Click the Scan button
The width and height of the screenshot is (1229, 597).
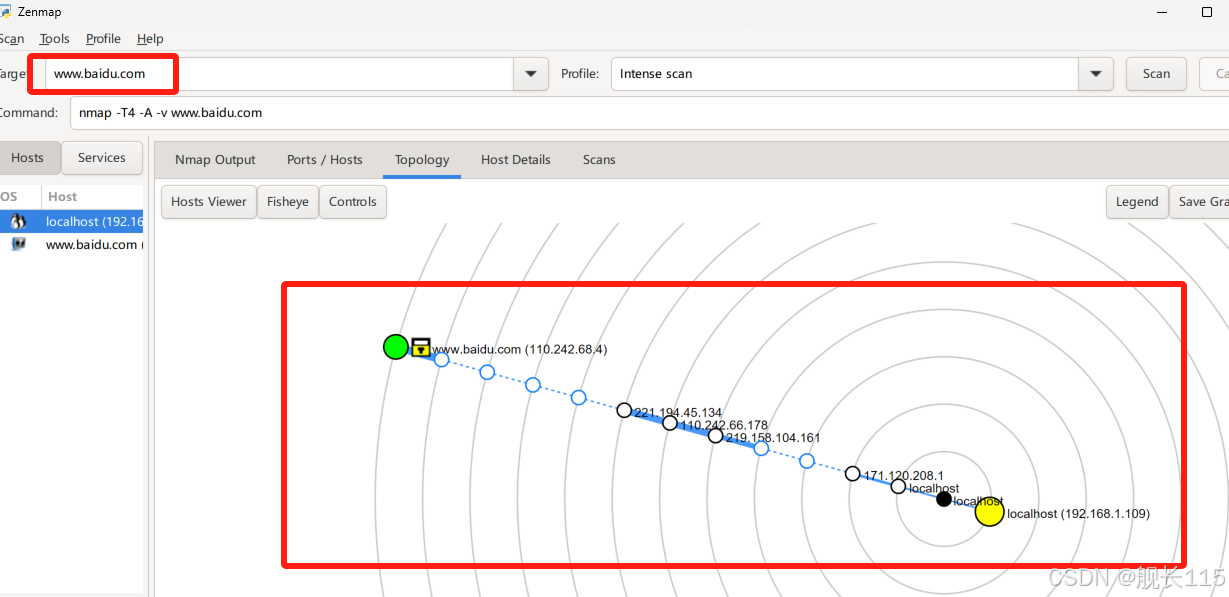tap(1156, 73)
